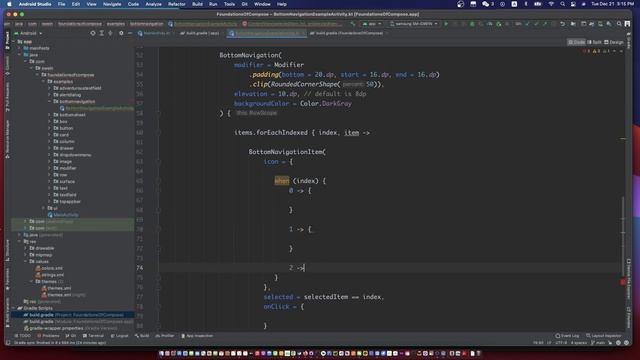Select Opened File target icon in Project panel
This screenshot has width=640, height=360.
click(93, 33)
